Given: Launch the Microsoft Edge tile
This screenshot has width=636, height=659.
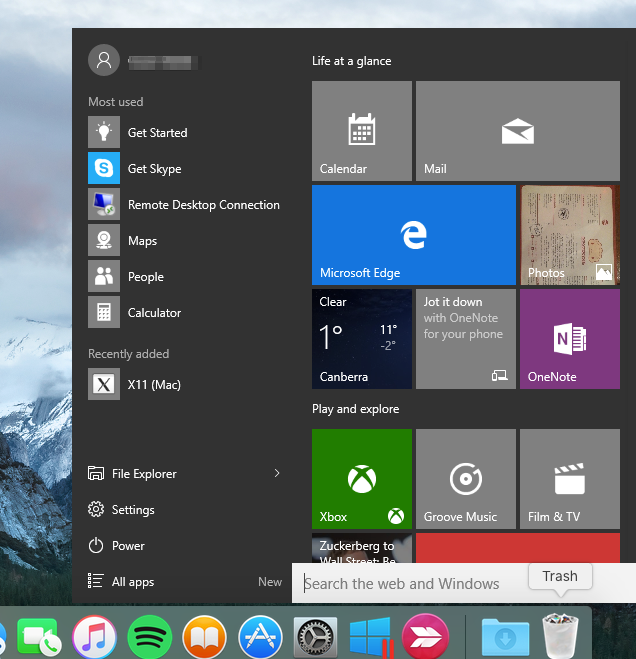Looking at the screenshot, I should [414, 235].
